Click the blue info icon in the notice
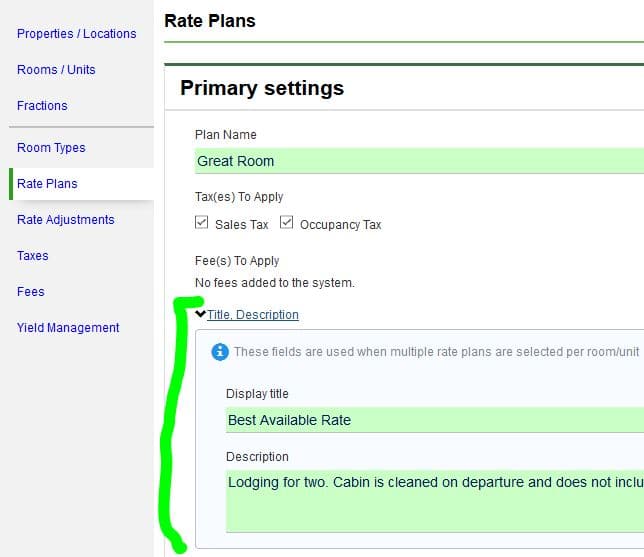This screenshot has width=644, height=557. [x=220, y=352]
